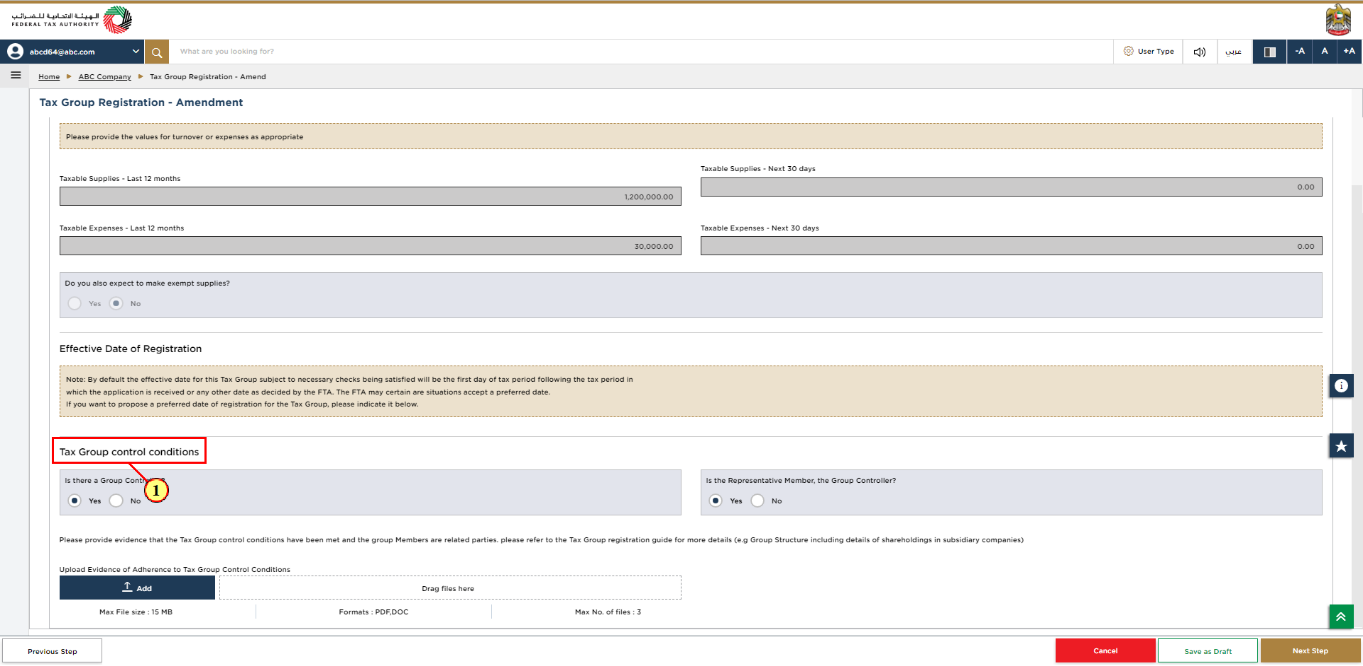Screen dimensions: 1363x666
Task: Select No for Representative Member is Group Controller
Action: tap(757, 500)
